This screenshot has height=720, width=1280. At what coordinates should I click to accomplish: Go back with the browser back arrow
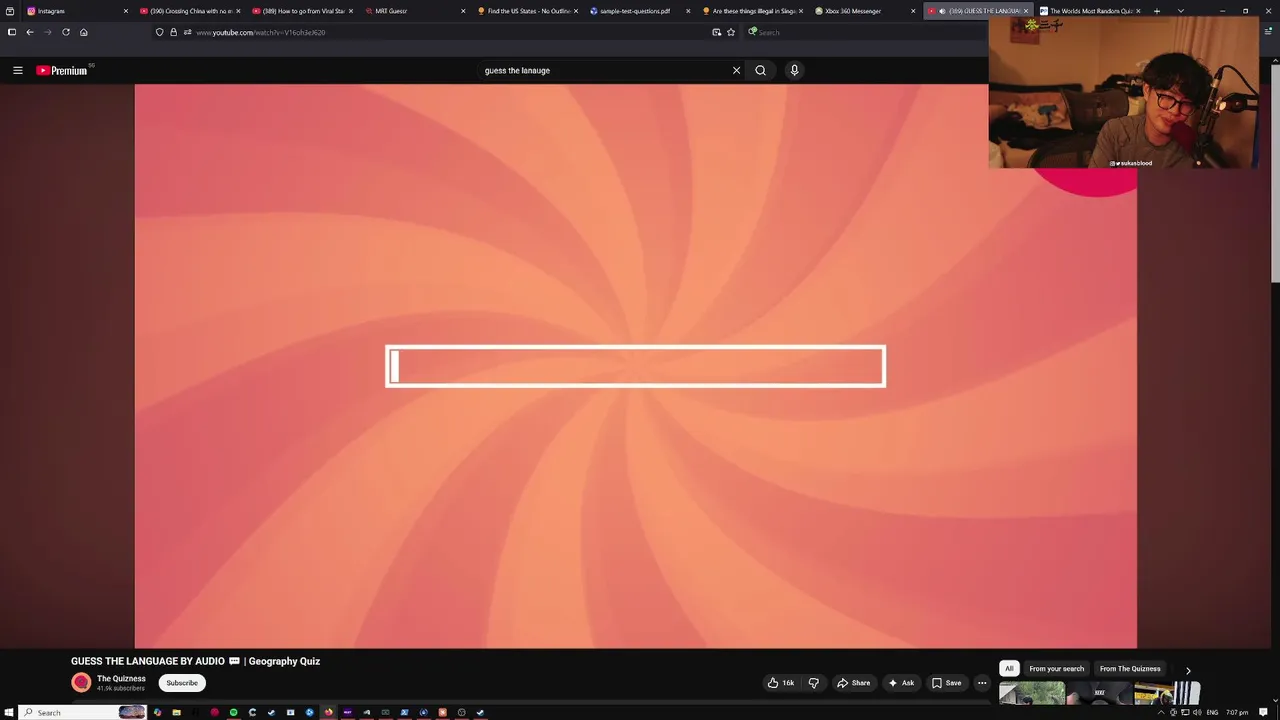click(30, 32)
